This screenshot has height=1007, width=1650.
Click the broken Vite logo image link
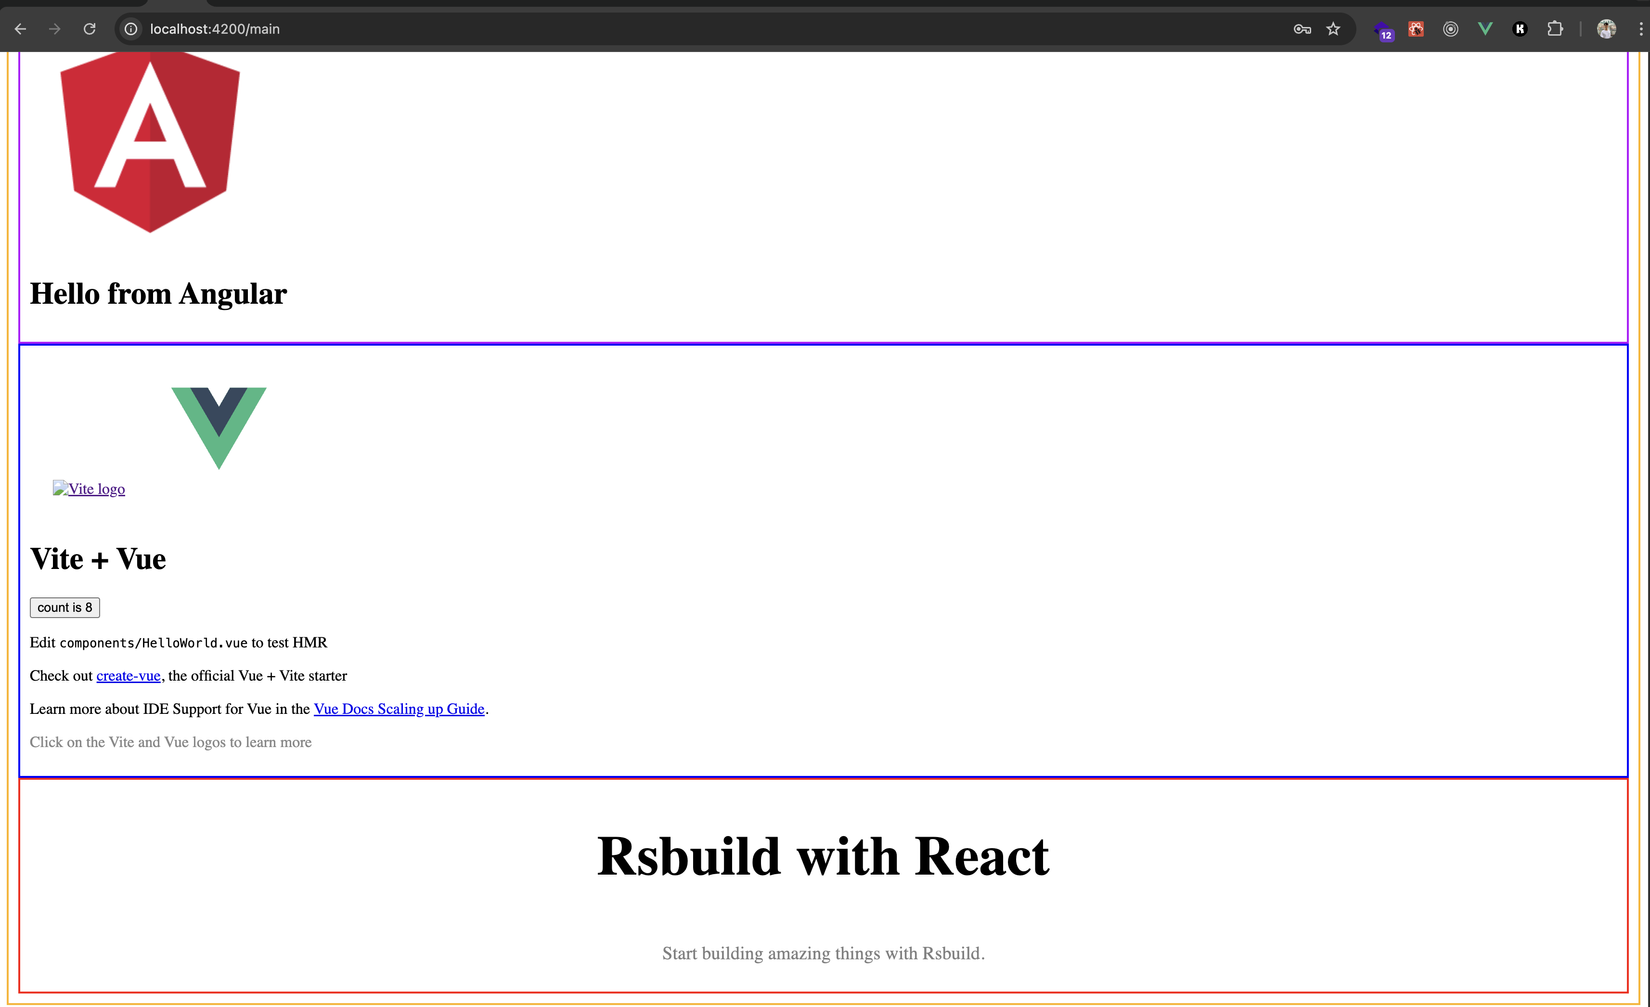(x=89, y=489)
